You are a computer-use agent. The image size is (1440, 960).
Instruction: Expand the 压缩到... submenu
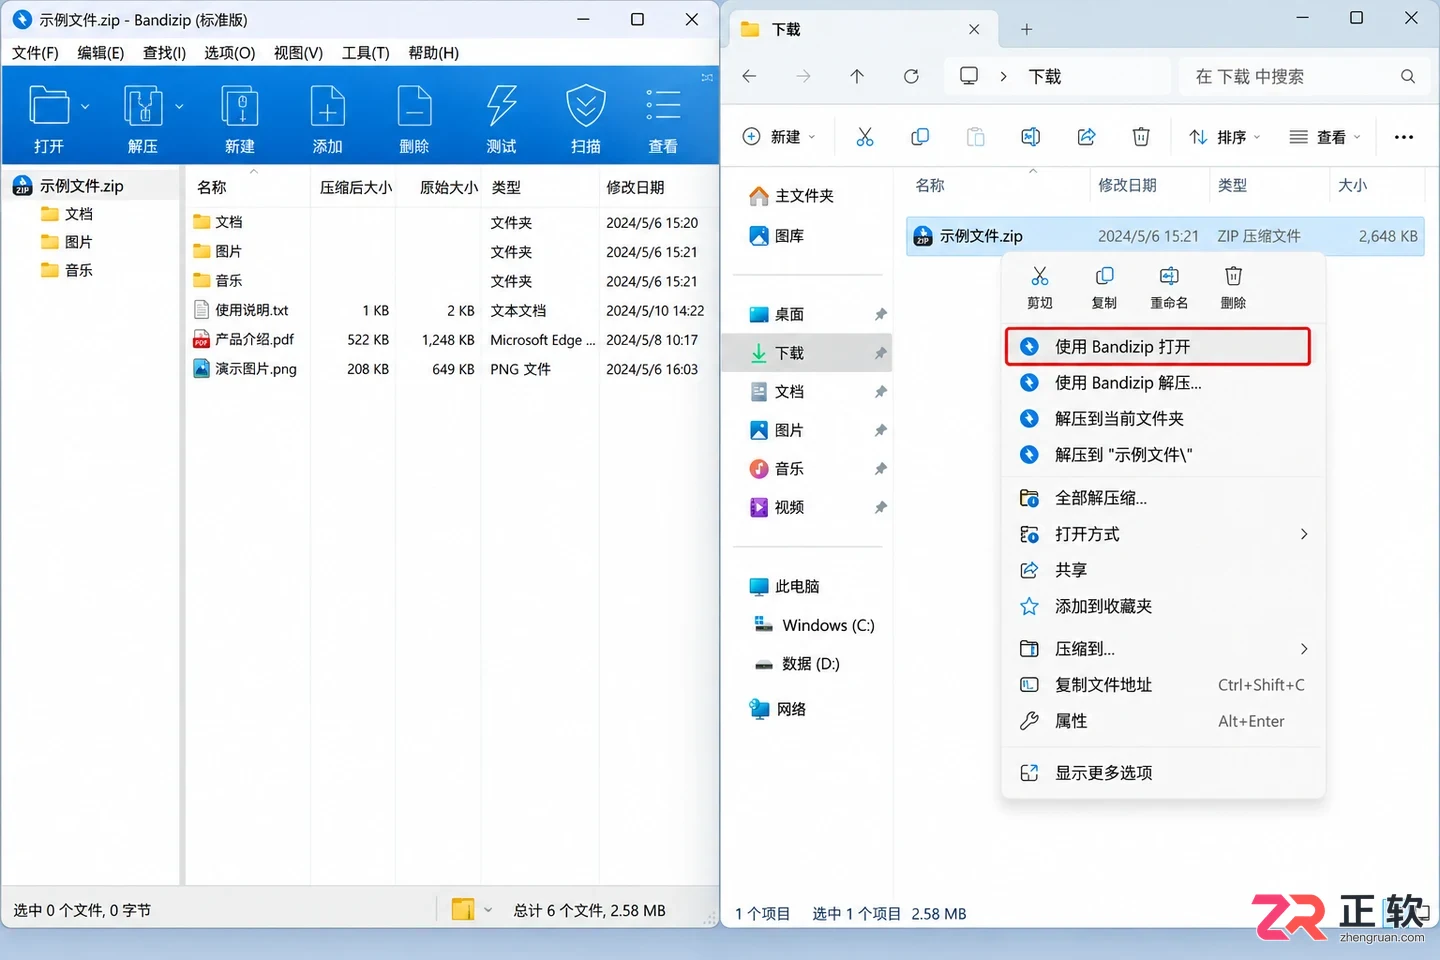1304,649
